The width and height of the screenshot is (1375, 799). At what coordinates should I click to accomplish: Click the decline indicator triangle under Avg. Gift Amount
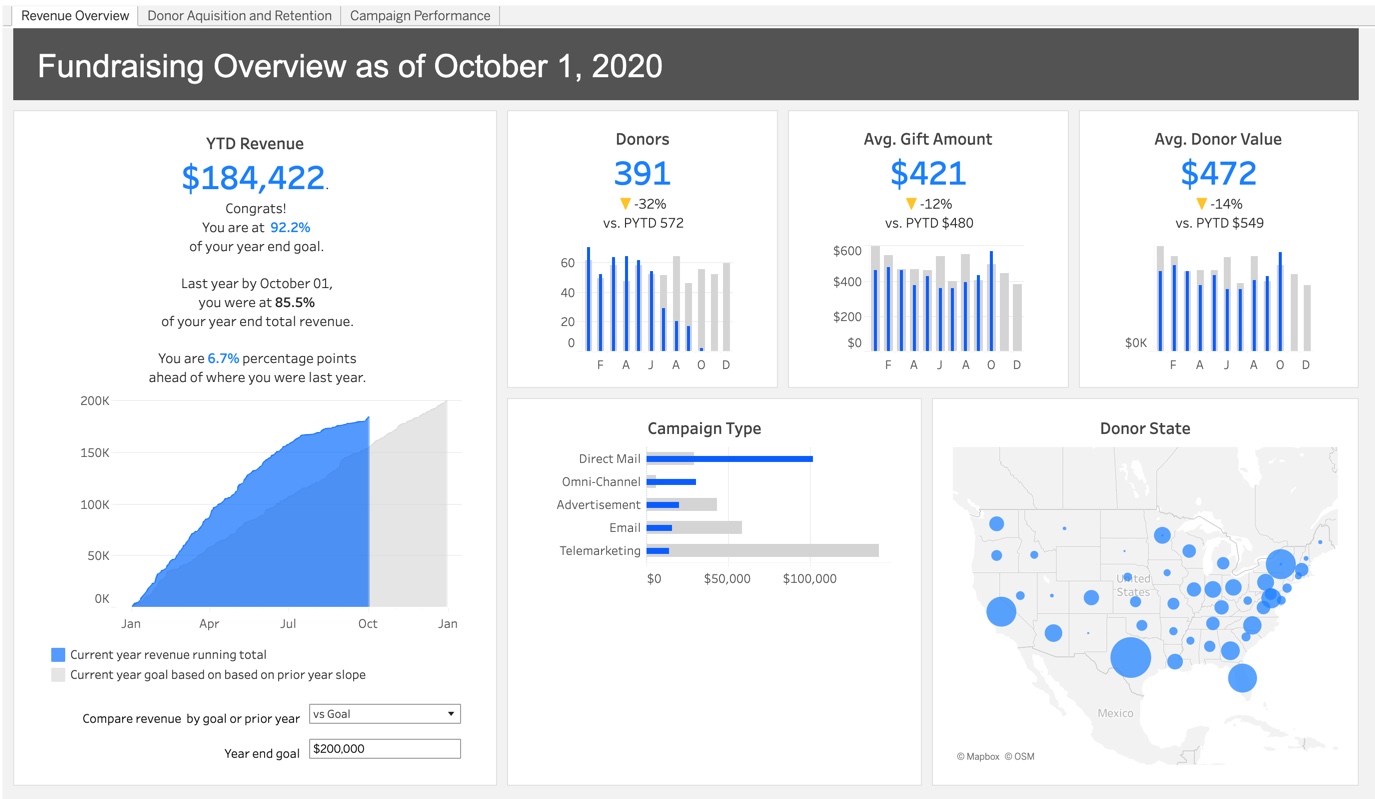(x=910, y=203)
